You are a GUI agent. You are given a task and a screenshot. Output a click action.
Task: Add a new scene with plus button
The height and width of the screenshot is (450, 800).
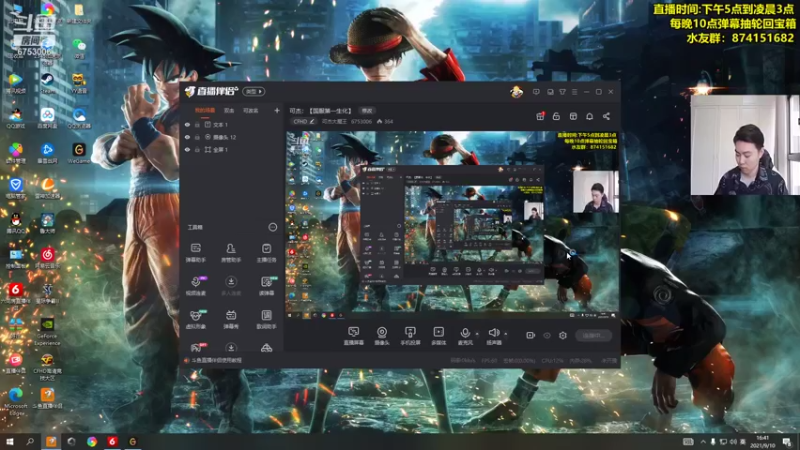pyautogui.click(x=277, y=110)
